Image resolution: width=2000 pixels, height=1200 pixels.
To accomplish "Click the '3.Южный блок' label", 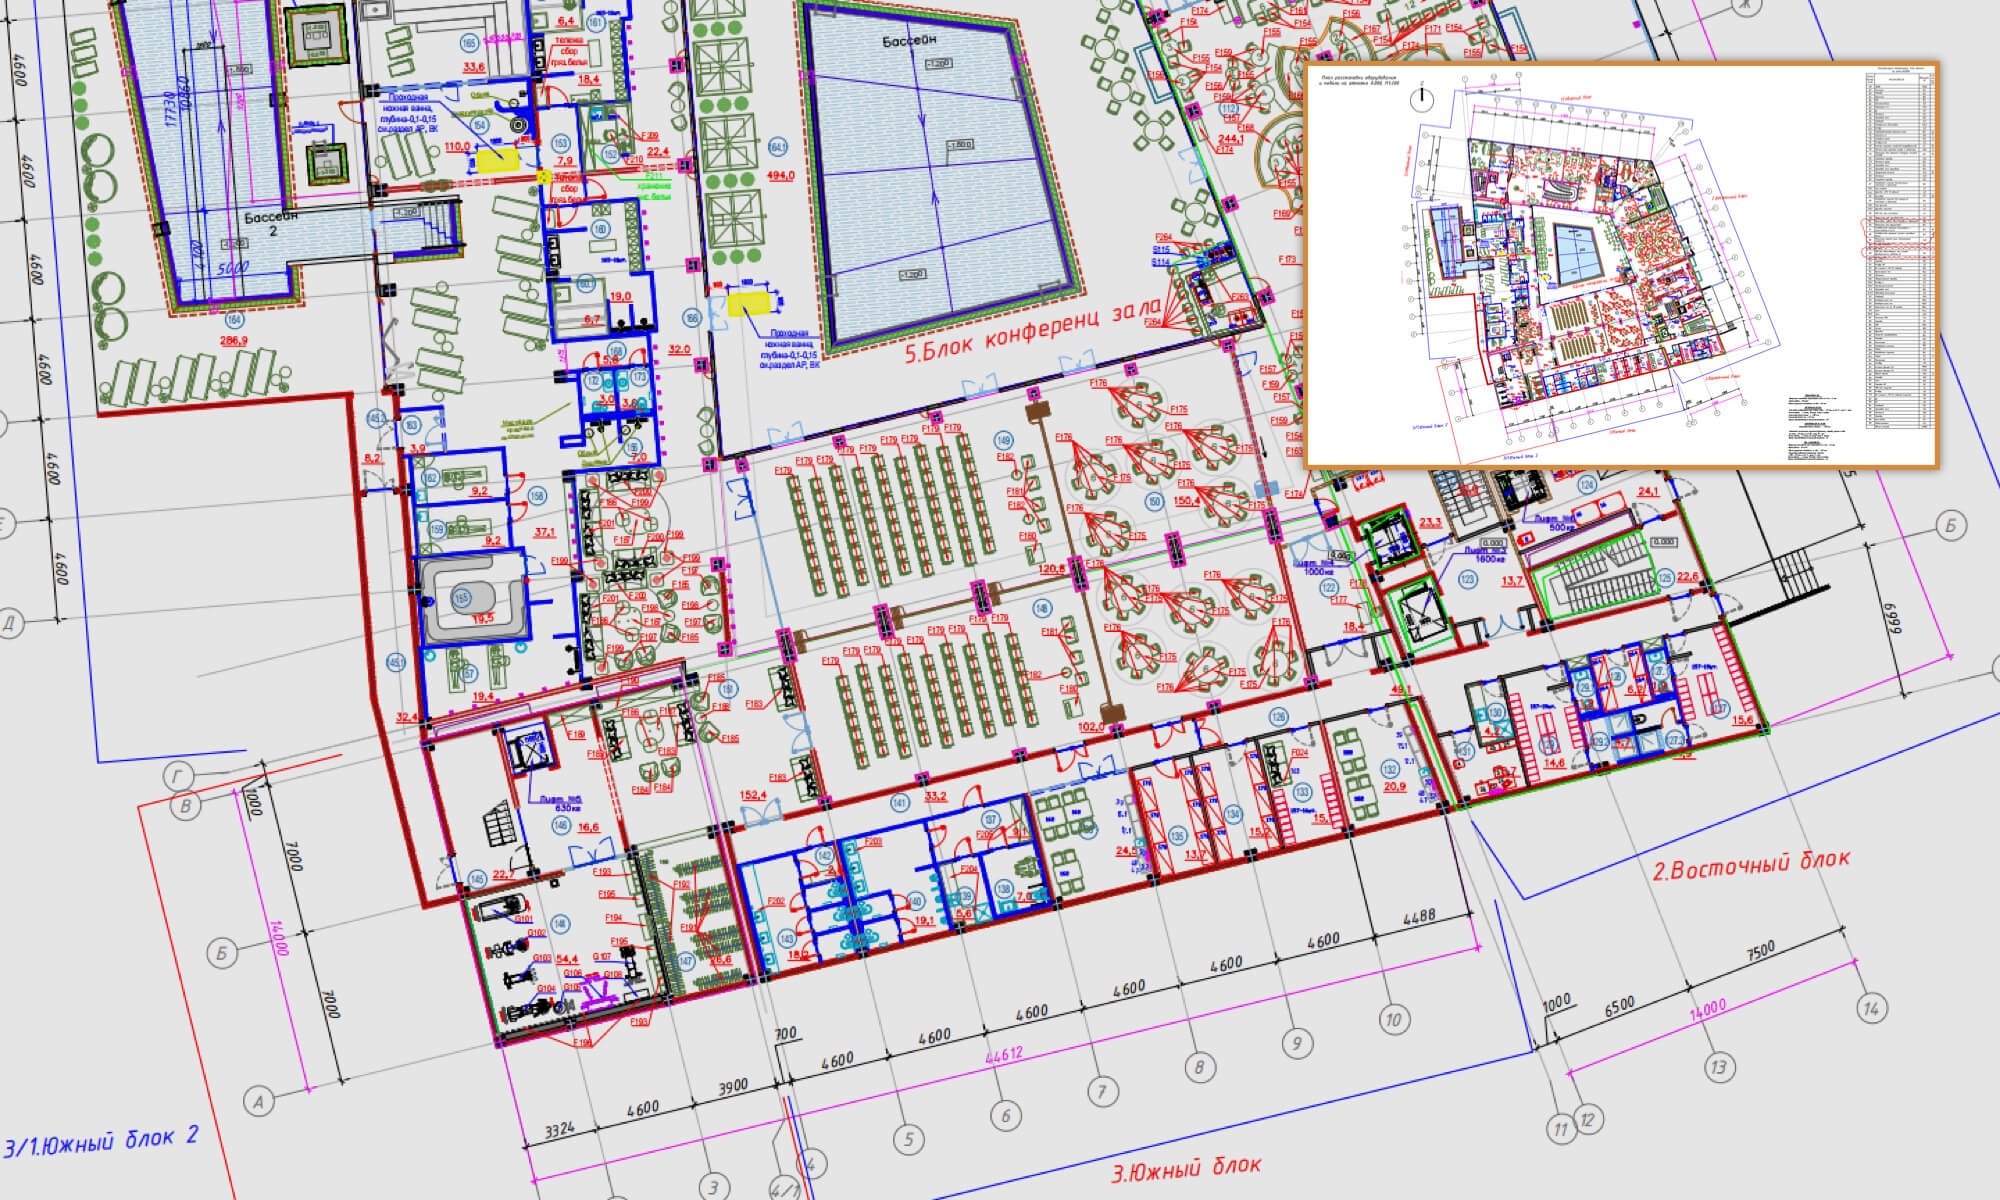I will [1186, 1168].
